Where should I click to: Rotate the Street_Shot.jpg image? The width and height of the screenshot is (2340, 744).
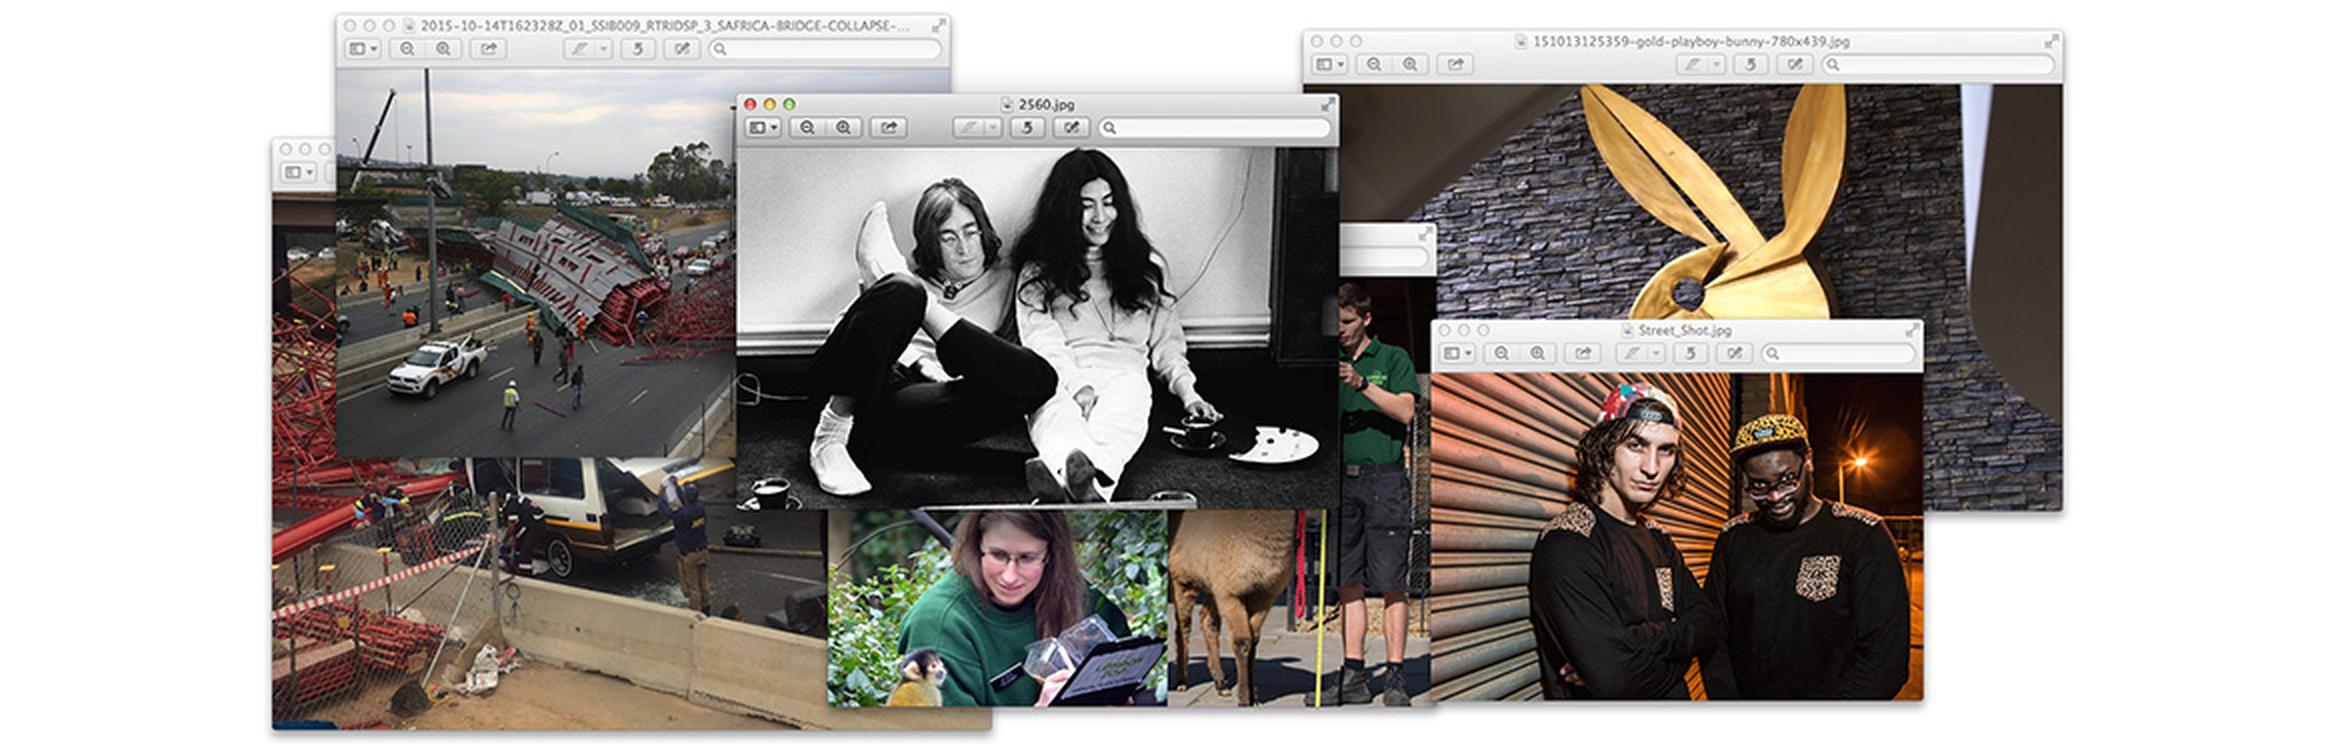coord(1690,353)
